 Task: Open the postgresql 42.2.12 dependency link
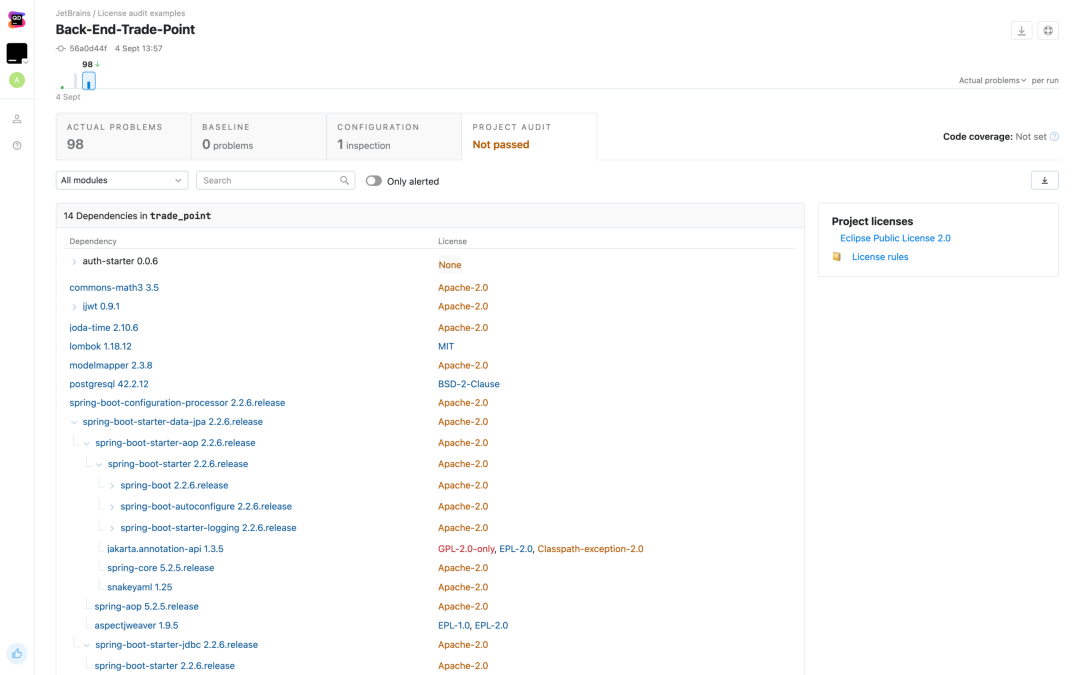coord(109,384)
